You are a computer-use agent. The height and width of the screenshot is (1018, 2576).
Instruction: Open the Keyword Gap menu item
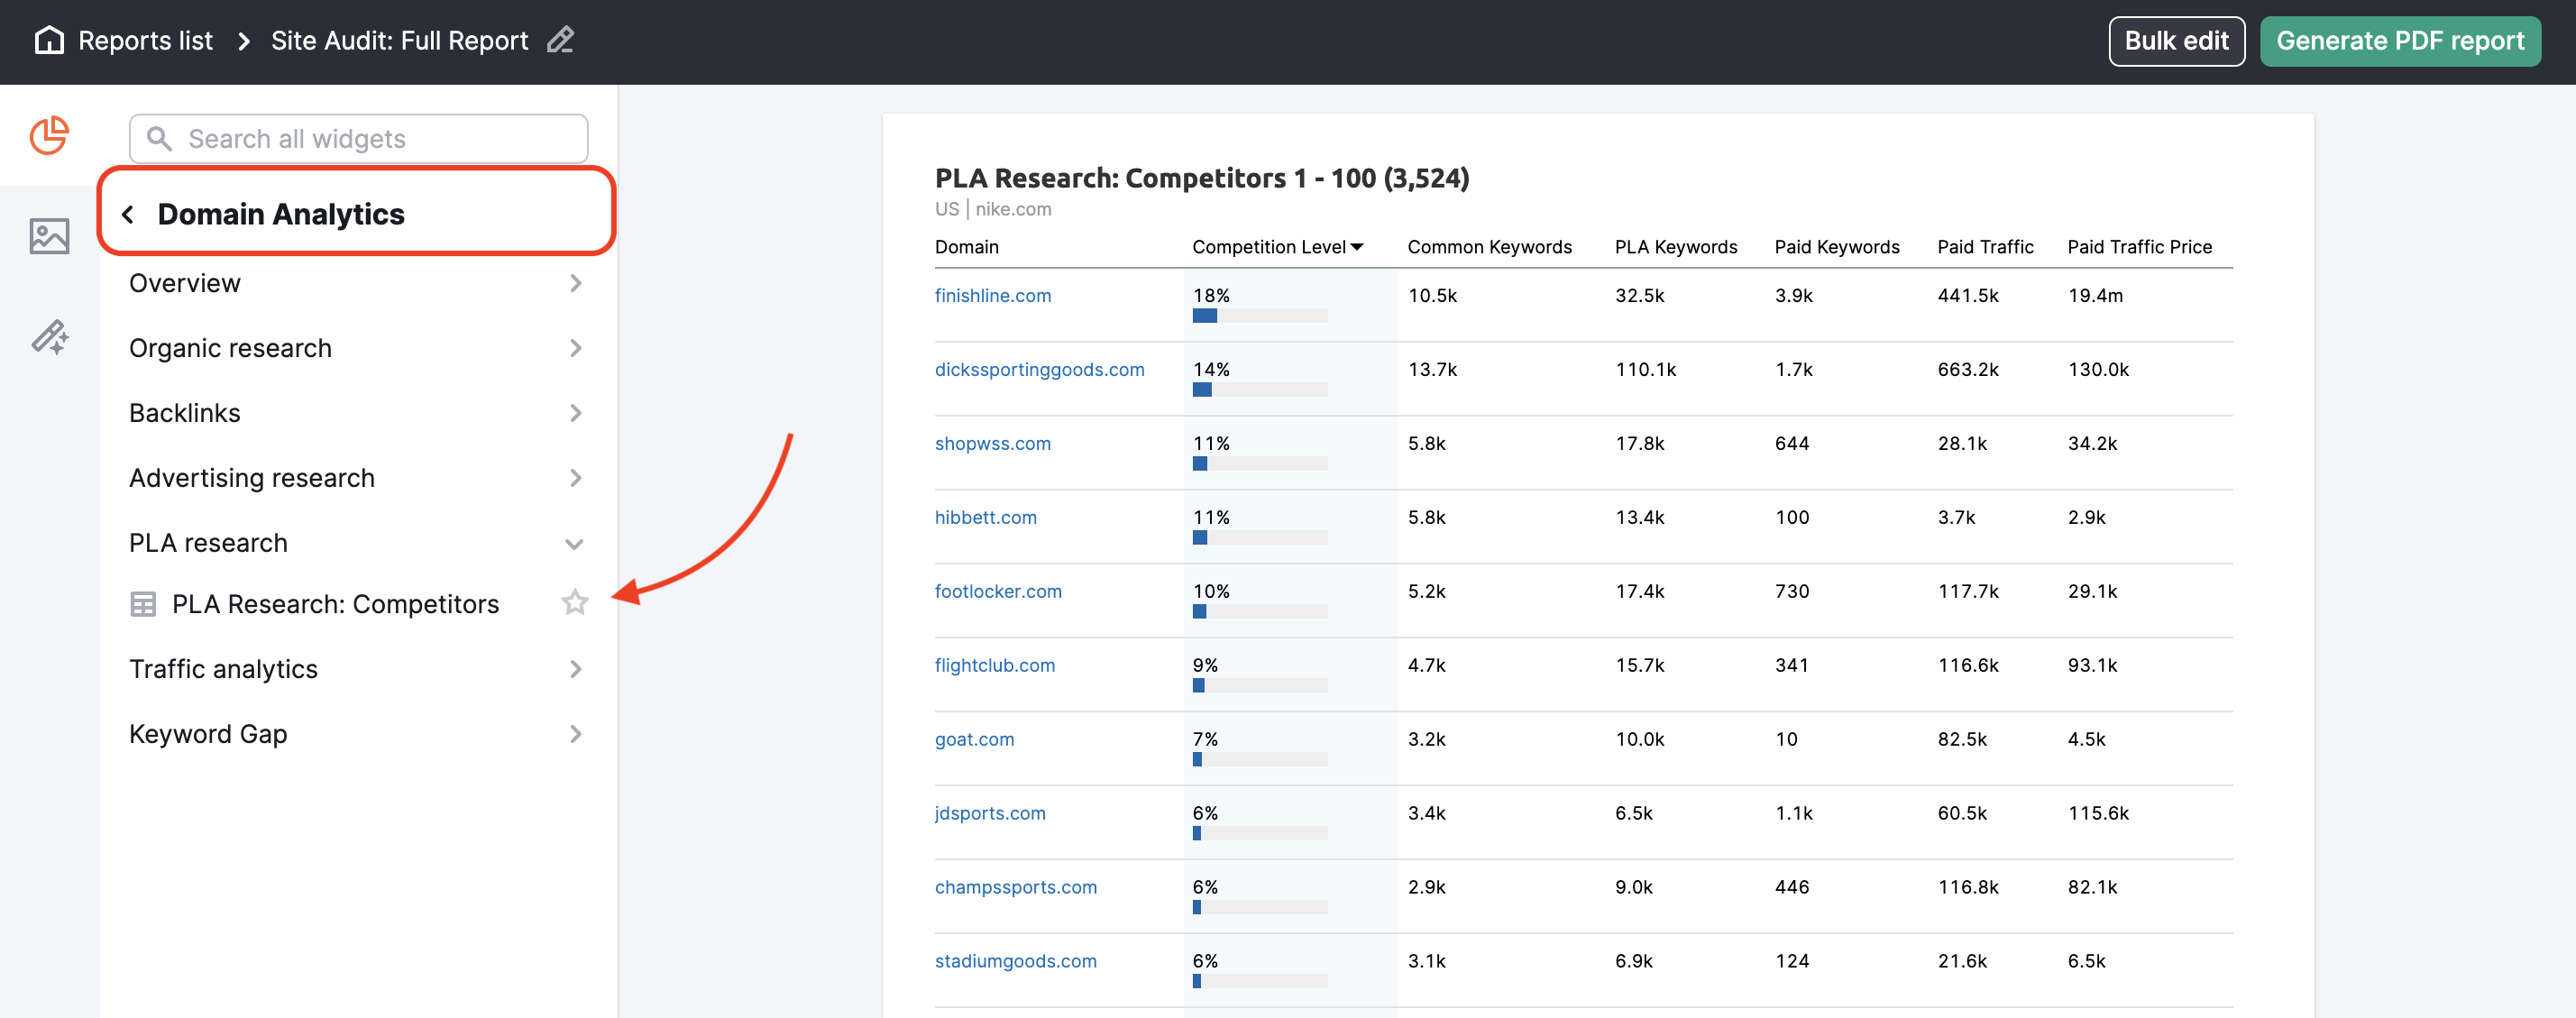coord(356,734)
